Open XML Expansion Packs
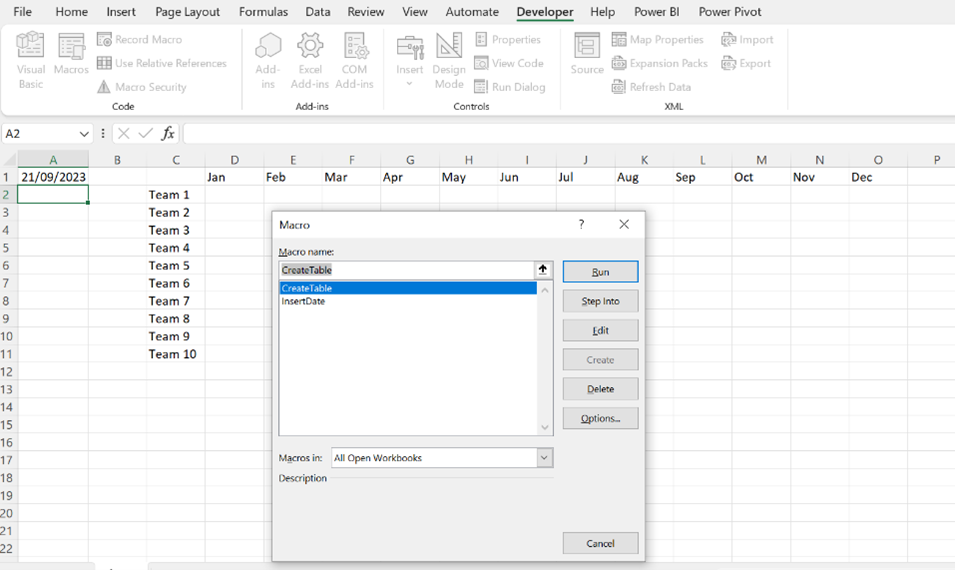 tap(660, 63)
